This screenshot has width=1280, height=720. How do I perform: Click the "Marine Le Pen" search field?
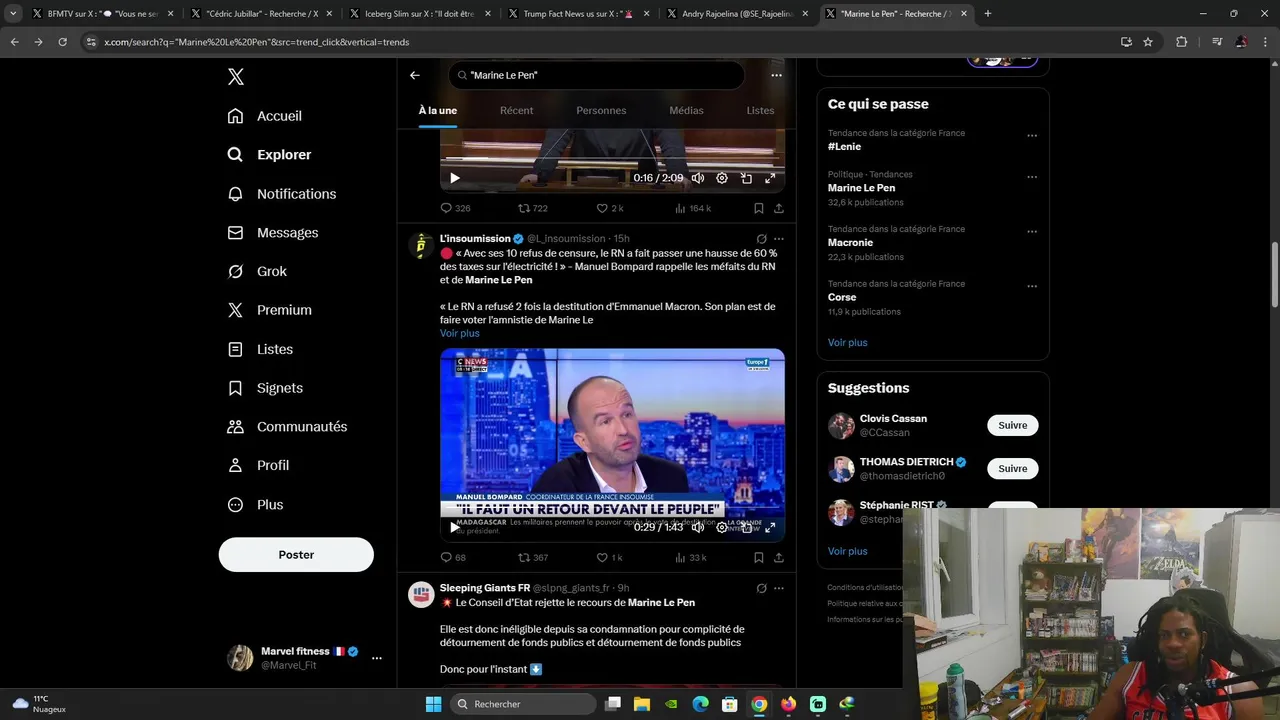[596, 75]
